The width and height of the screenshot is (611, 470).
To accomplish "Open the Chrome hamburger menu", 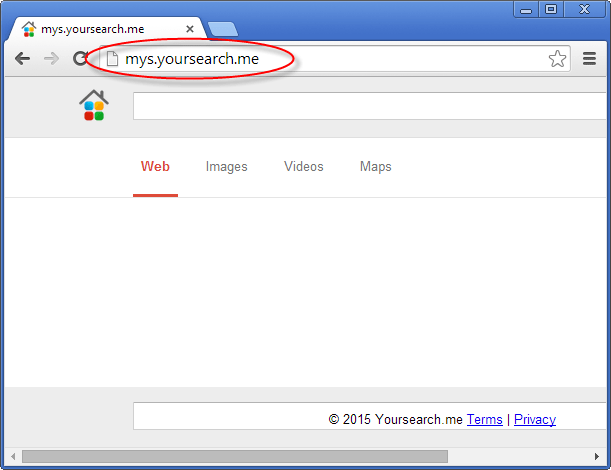I will [589, 59].
